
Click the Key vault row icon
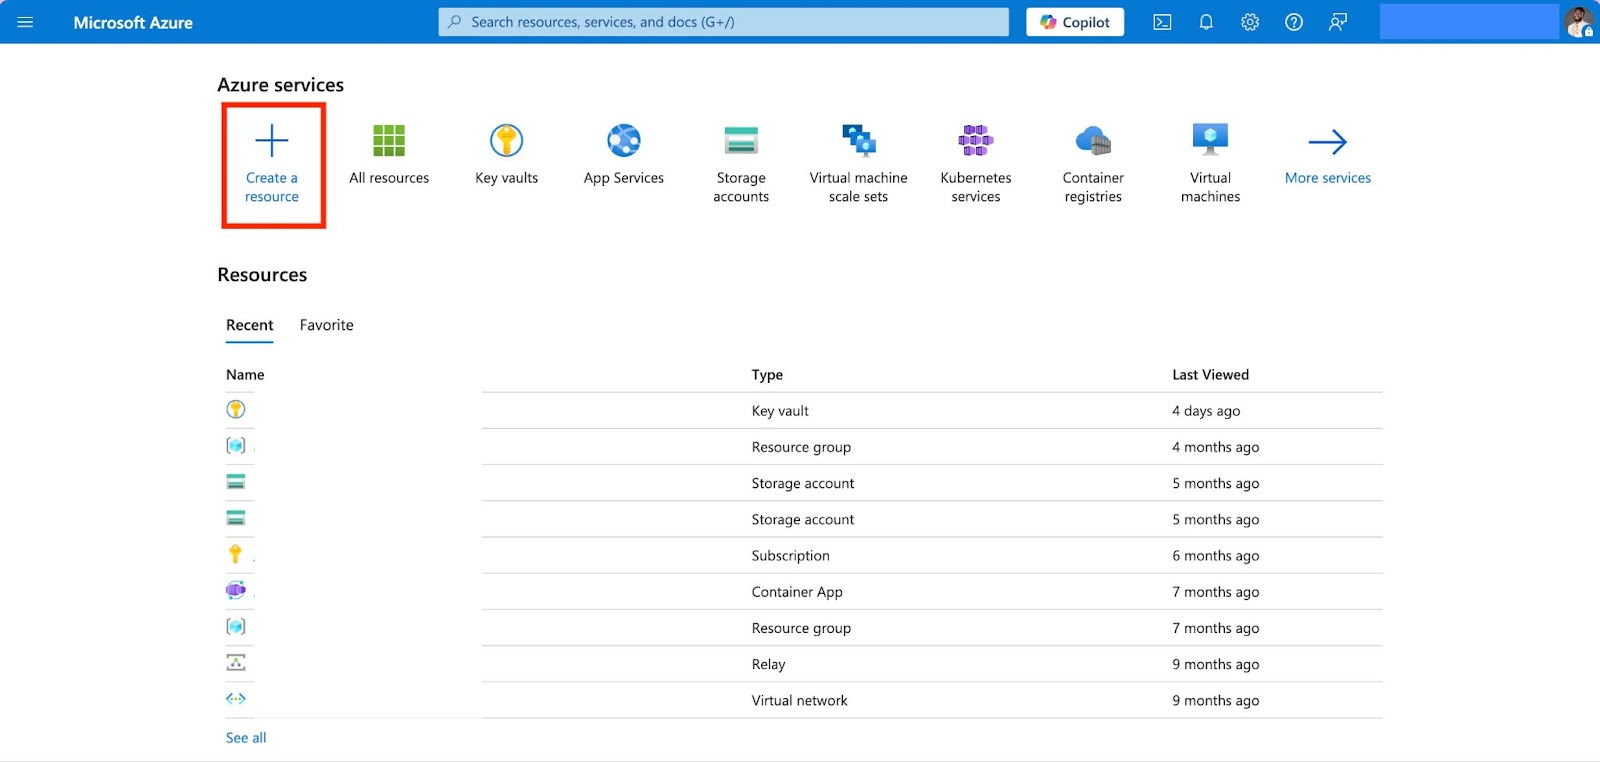236,409
